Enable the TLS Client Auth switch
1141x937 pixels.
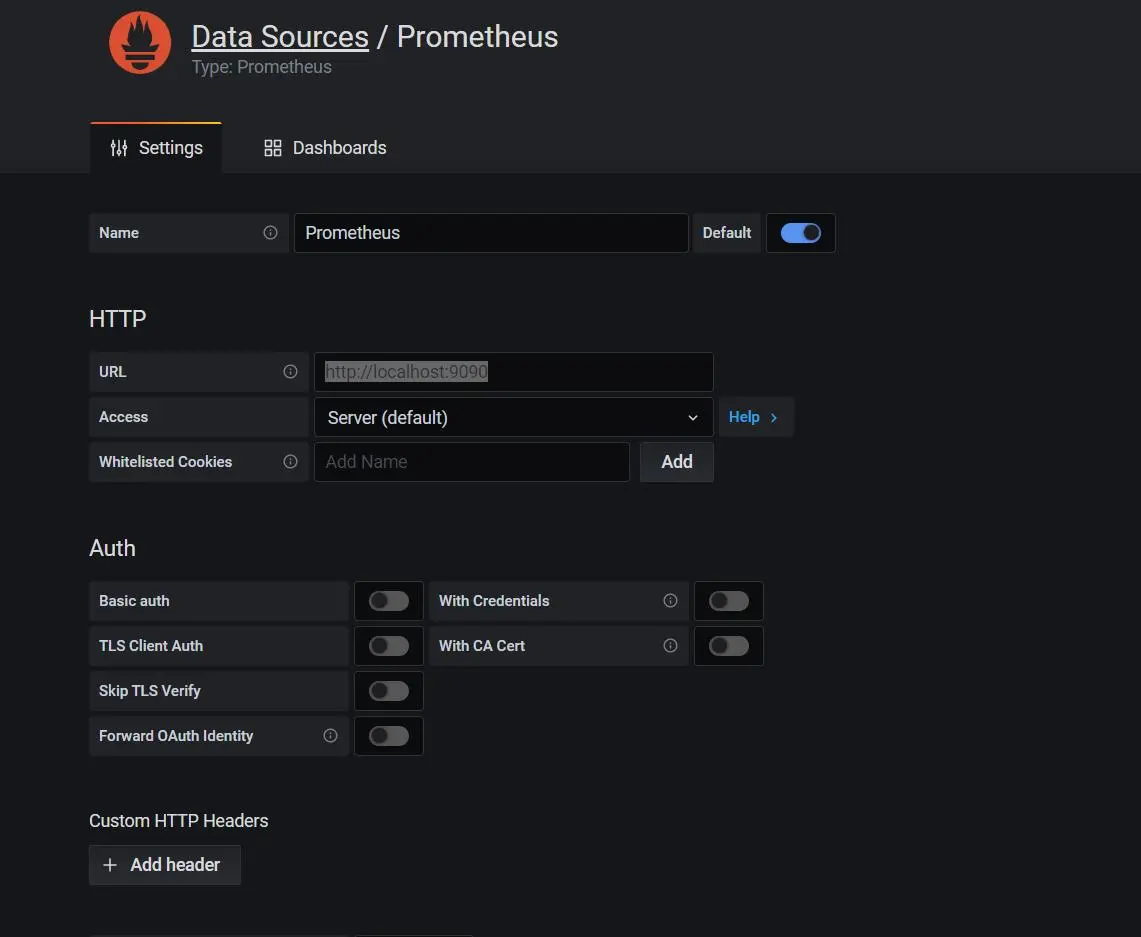pyautogui.click(x=388, y=646)
